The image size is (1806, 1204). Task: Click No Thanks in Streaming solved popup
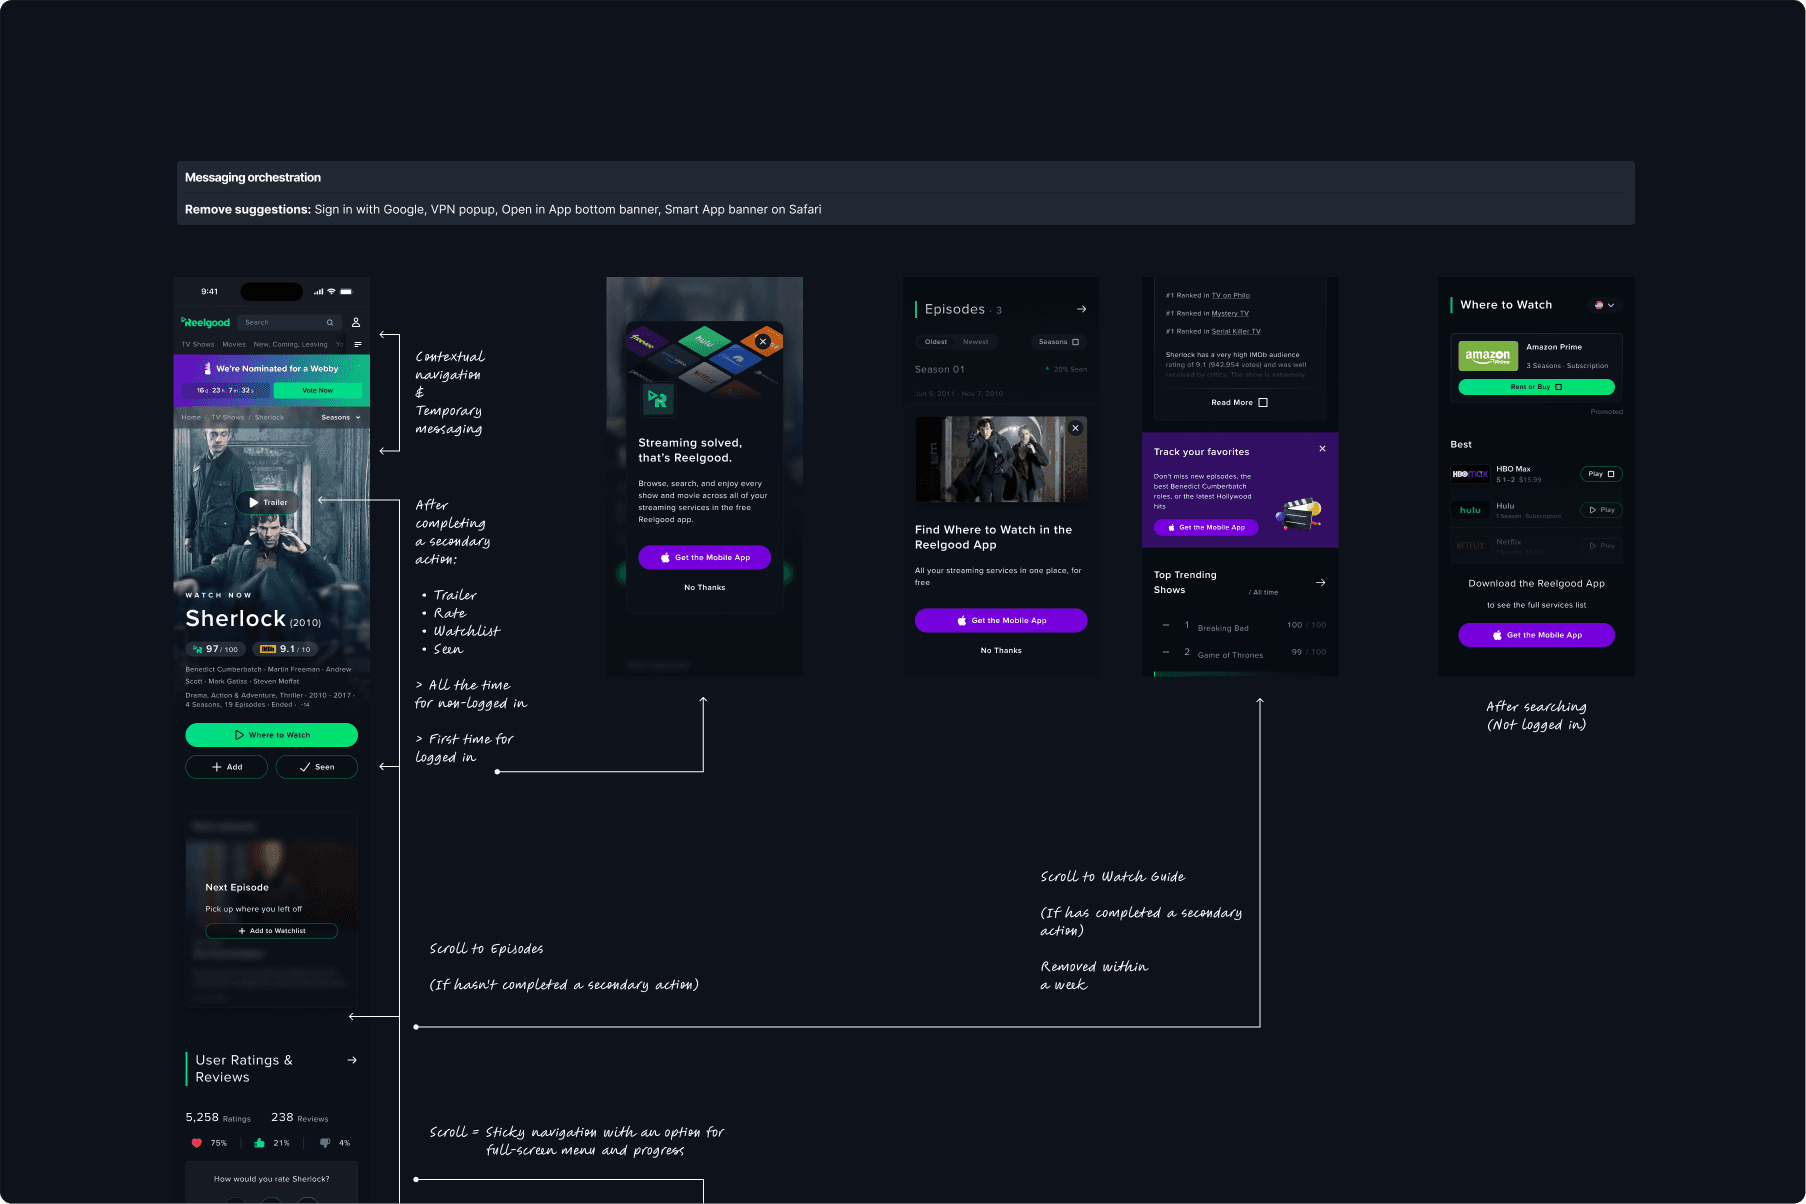coord(705,588)
